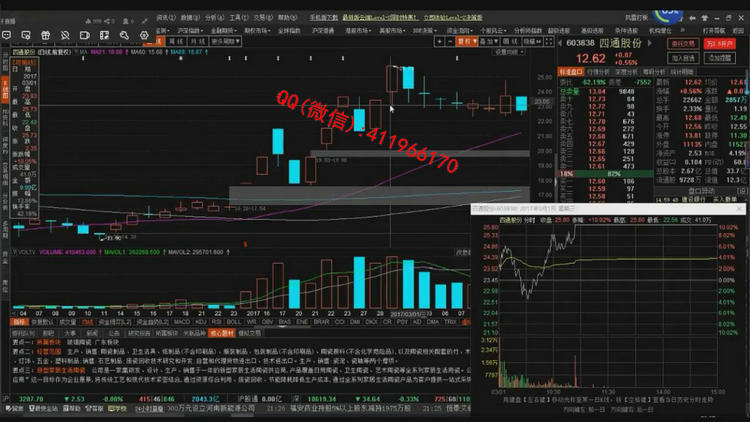Viewport: 750px width, 422px height.
Task: Select the TRIX indicator tab
Action: click(x=450, y=322)
